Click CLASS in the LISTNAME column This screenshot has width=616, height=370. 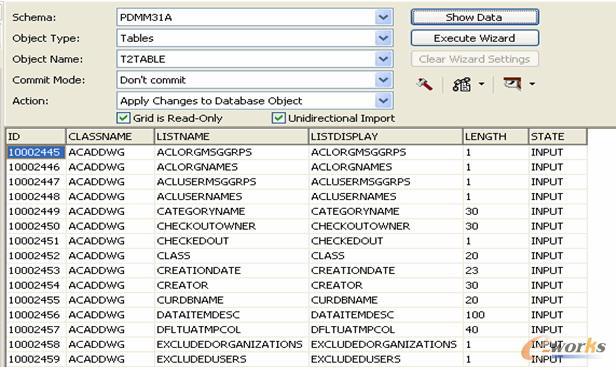173,256
